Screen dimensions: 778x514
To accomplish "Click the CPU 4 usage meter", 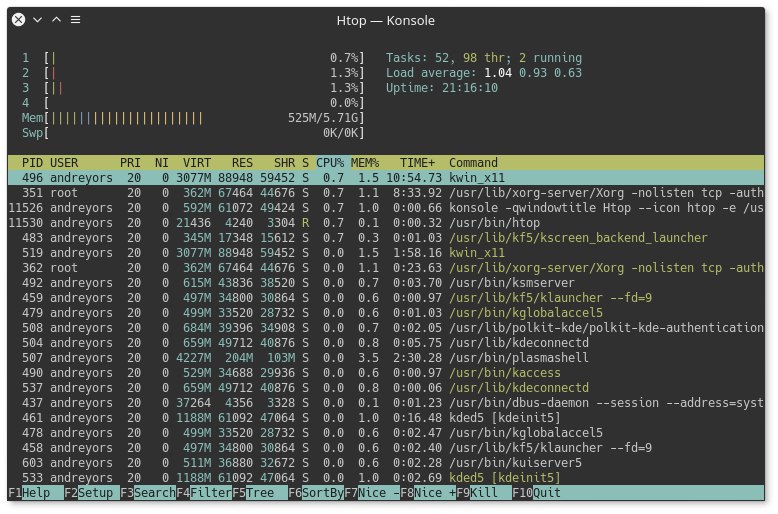I will click(193, 103).
